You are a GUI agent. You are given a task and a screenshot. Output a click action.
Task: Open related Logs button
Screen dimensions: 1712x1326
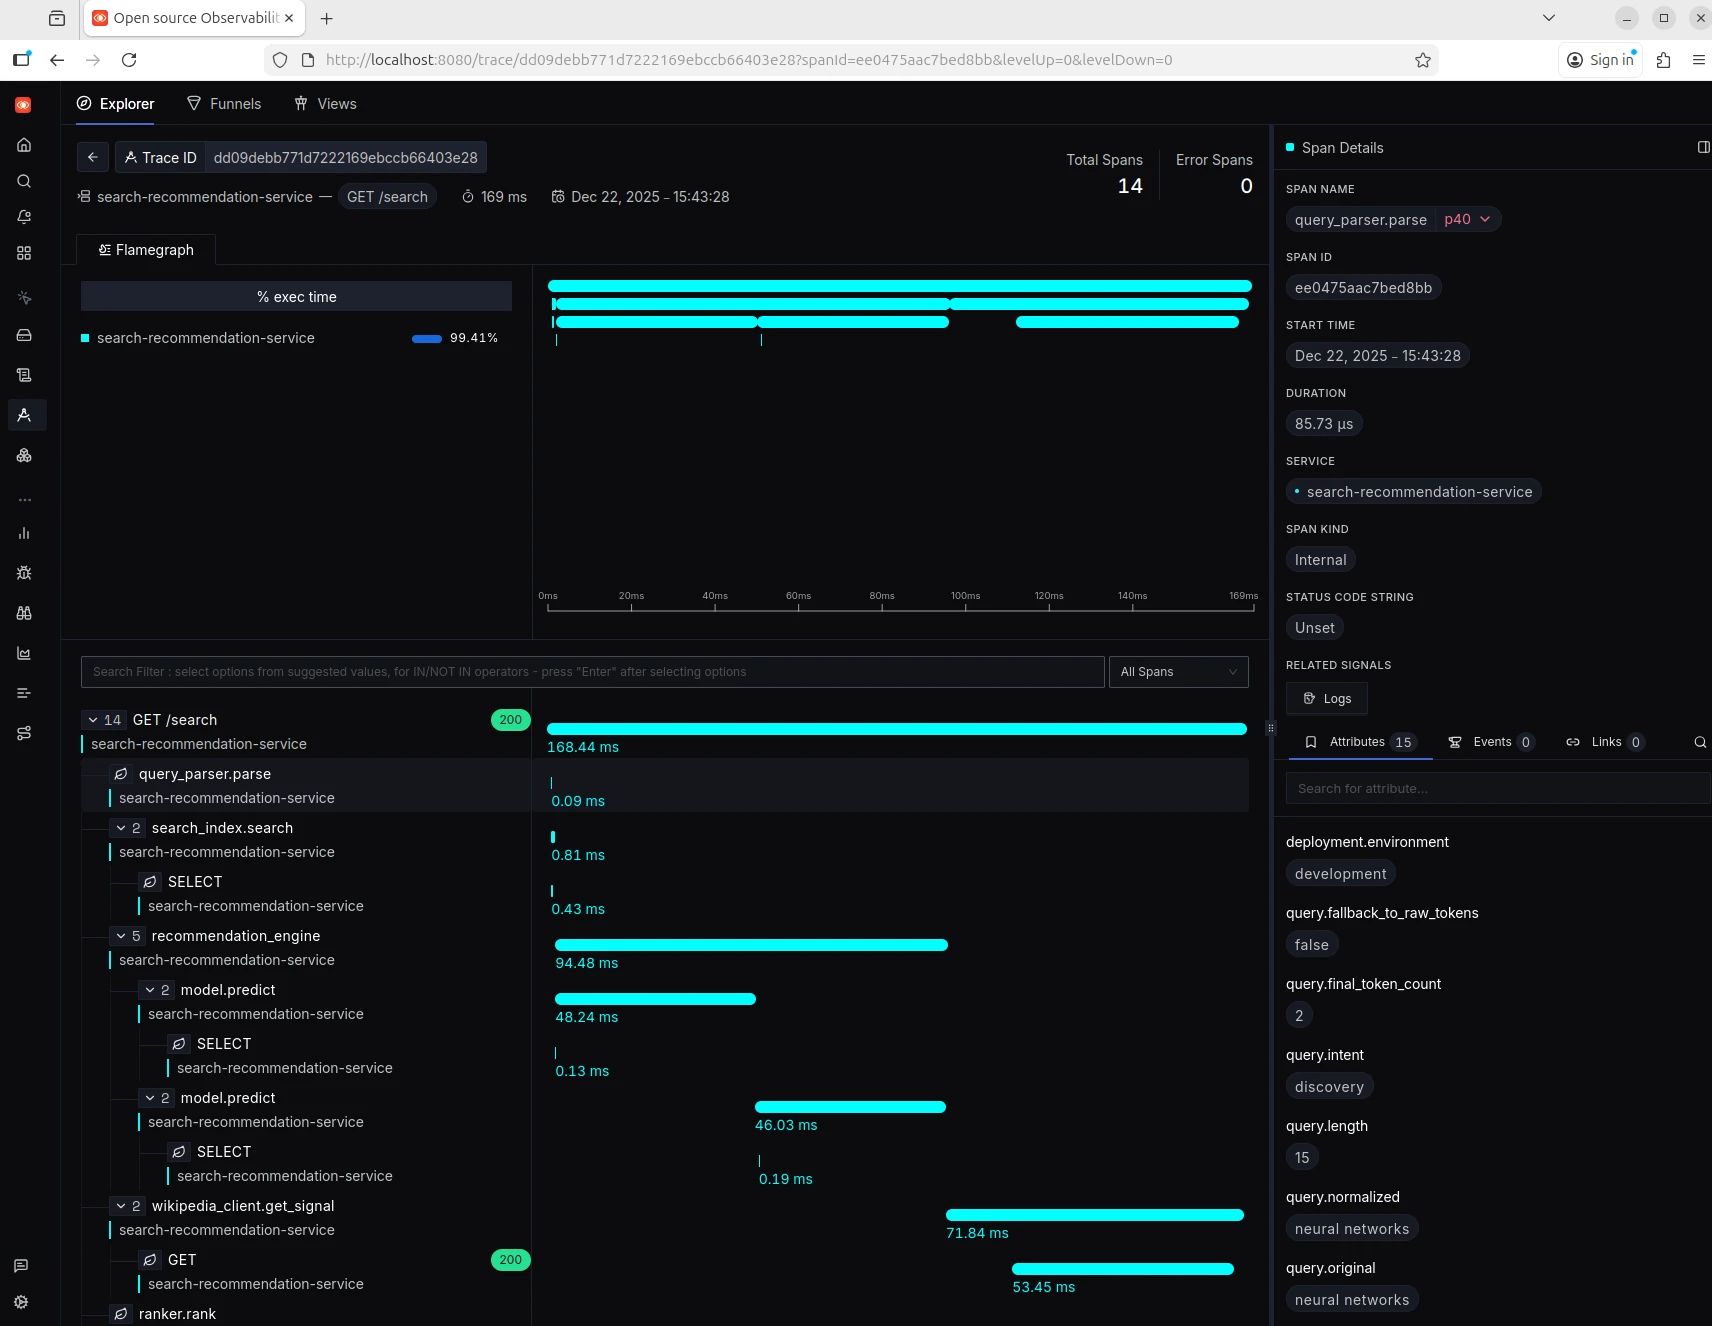click(1327, 698)
